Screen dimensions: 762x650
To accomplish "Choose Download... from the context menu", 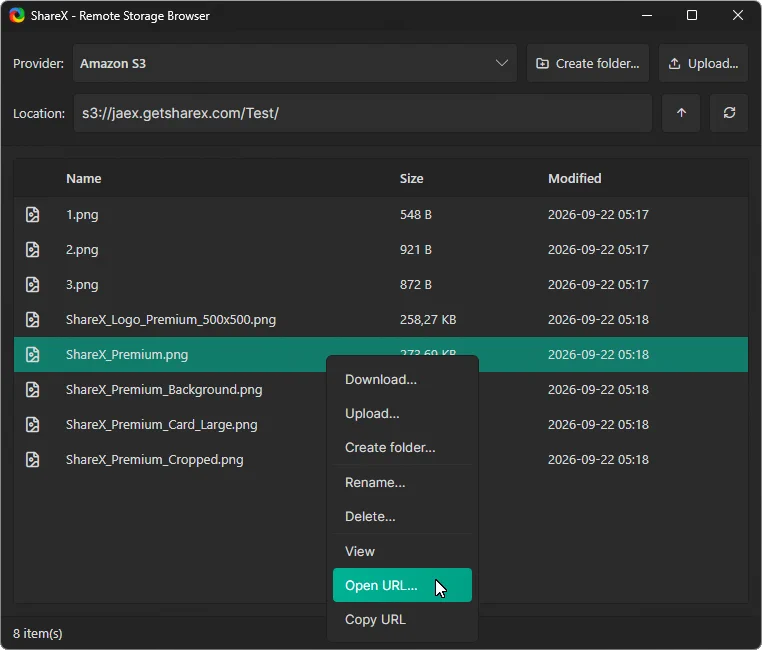I will (402, 379).
